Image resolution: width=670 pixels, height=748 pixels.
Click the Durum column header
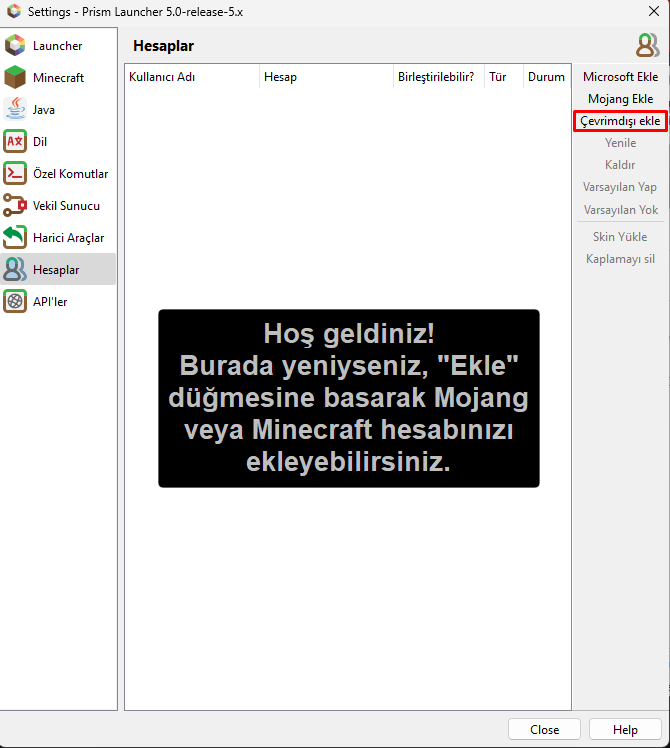547,77
